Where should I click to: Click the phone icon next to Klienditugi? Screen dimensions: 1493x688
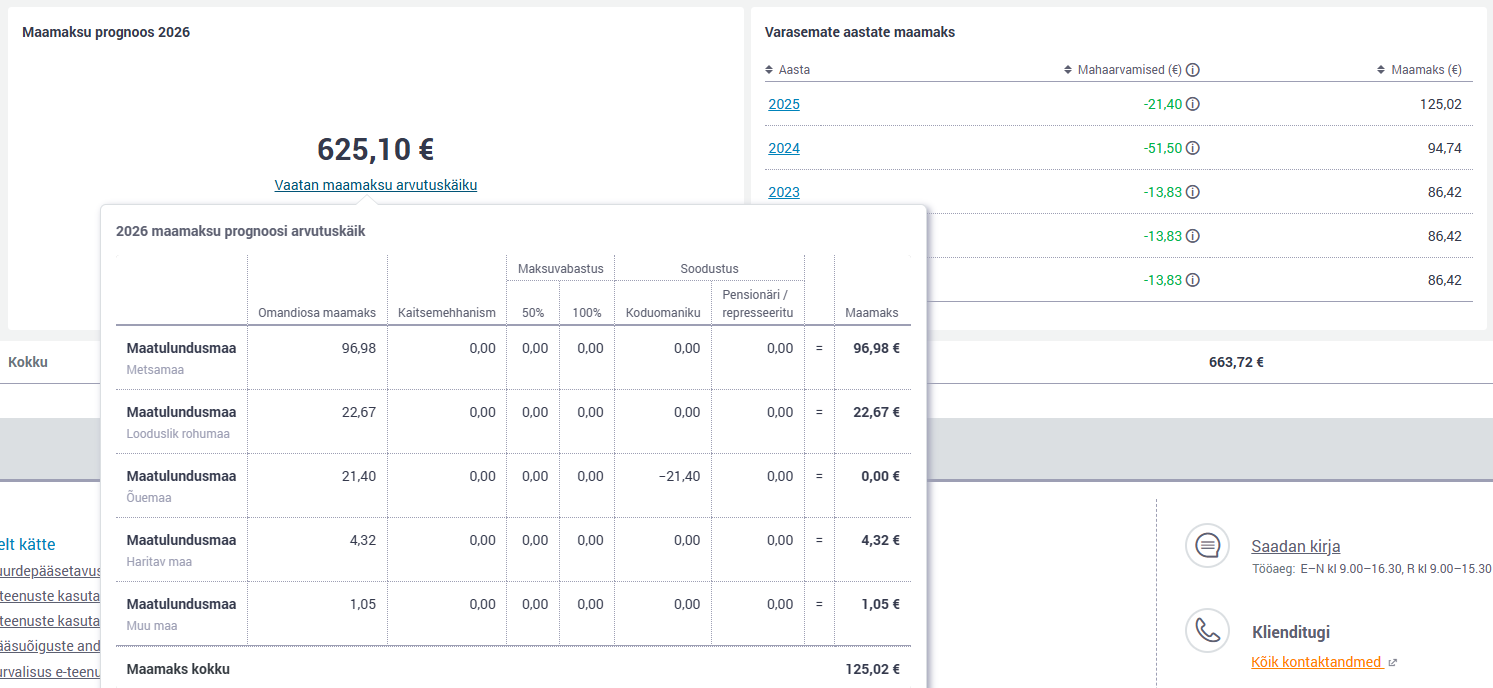[x=1208, y=631]
